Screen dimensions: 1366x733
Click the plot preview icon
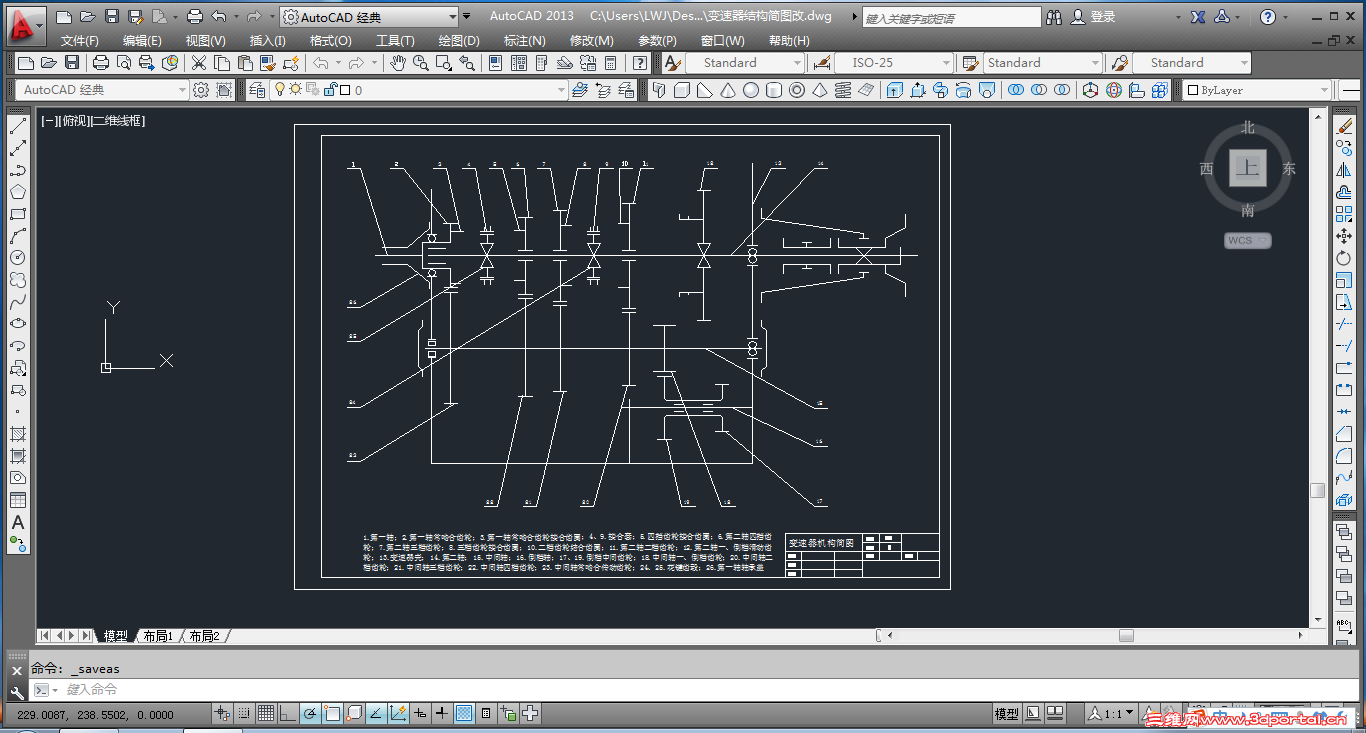(x=124, y=63)
